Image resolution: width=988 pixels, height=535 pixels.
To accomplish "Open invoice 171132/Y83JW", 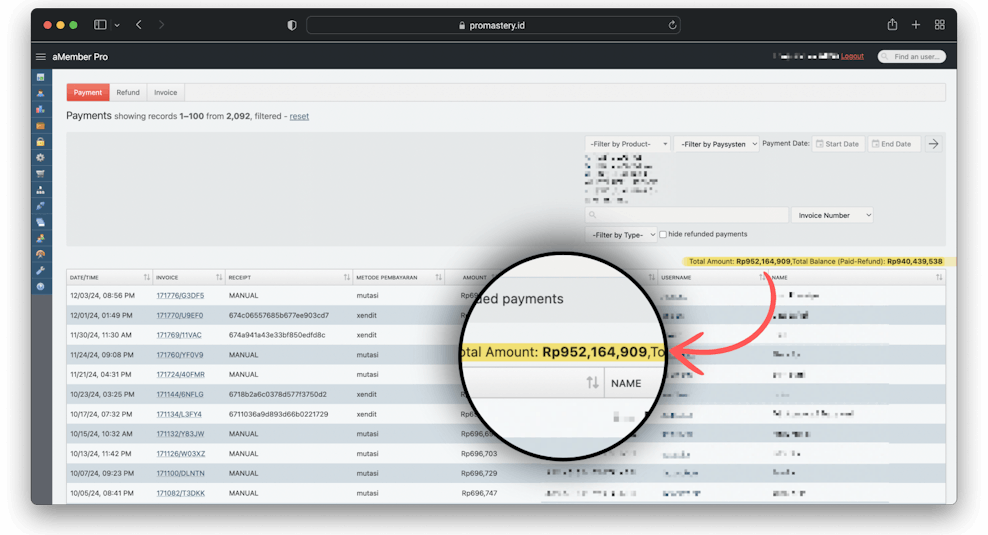I will 180,434.
